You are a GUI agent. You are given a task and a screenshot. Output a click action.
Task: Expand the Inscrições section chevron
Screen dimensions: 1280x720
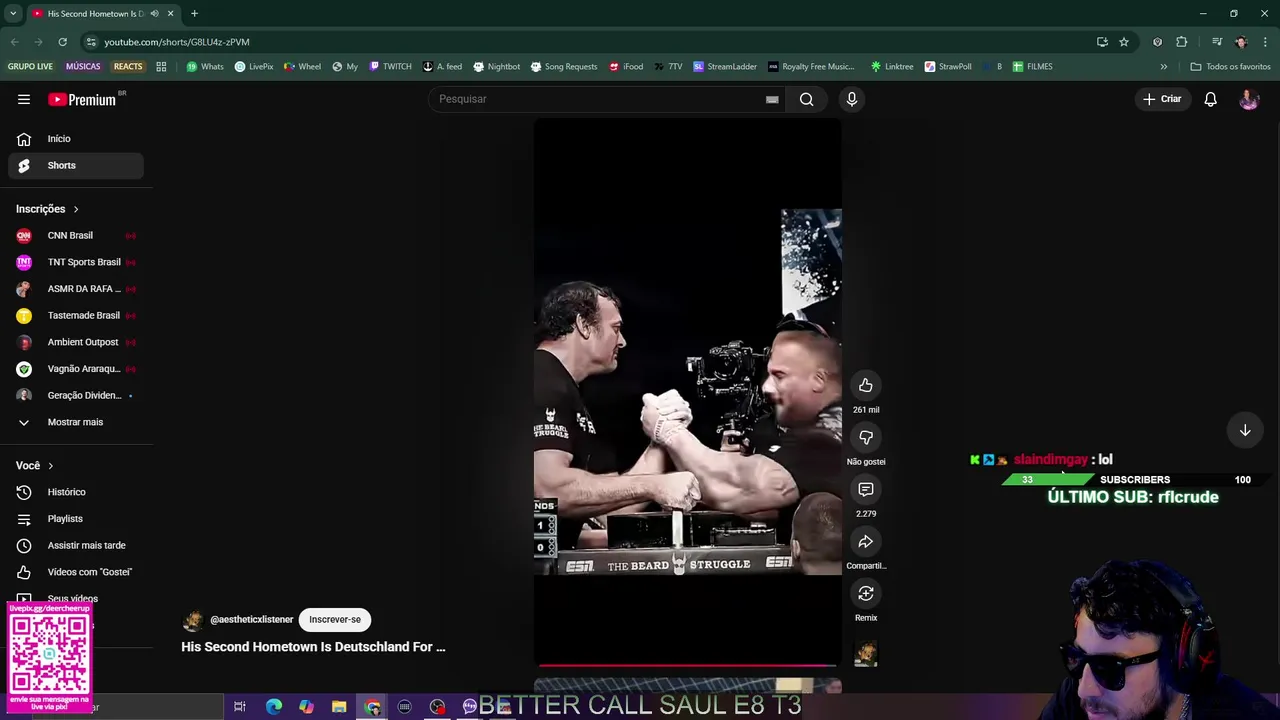coord(76,209)
